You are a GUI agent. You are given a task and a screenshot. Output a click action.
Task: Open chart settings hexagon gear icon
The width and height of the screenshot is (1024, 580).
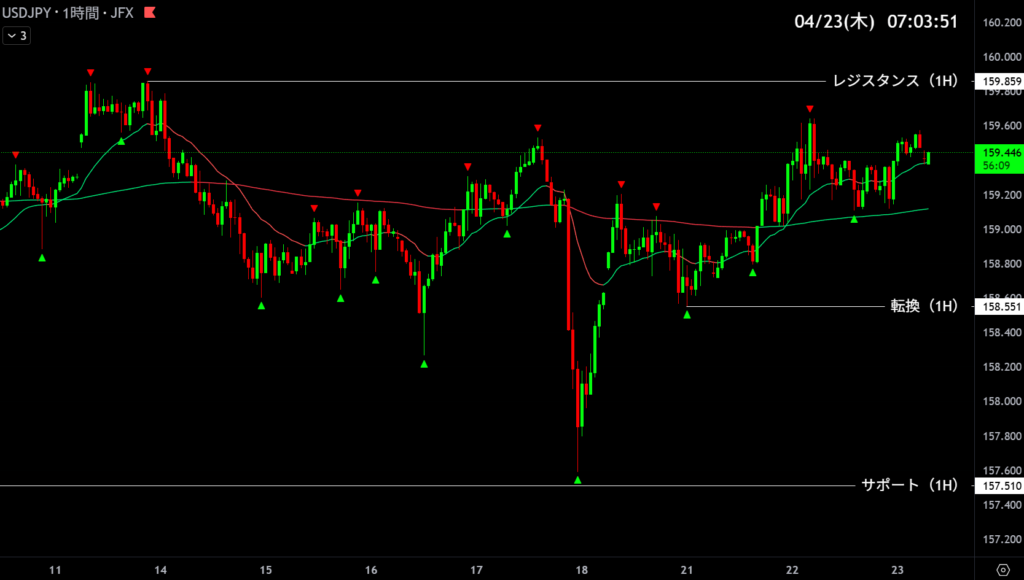coord(1001,570)
